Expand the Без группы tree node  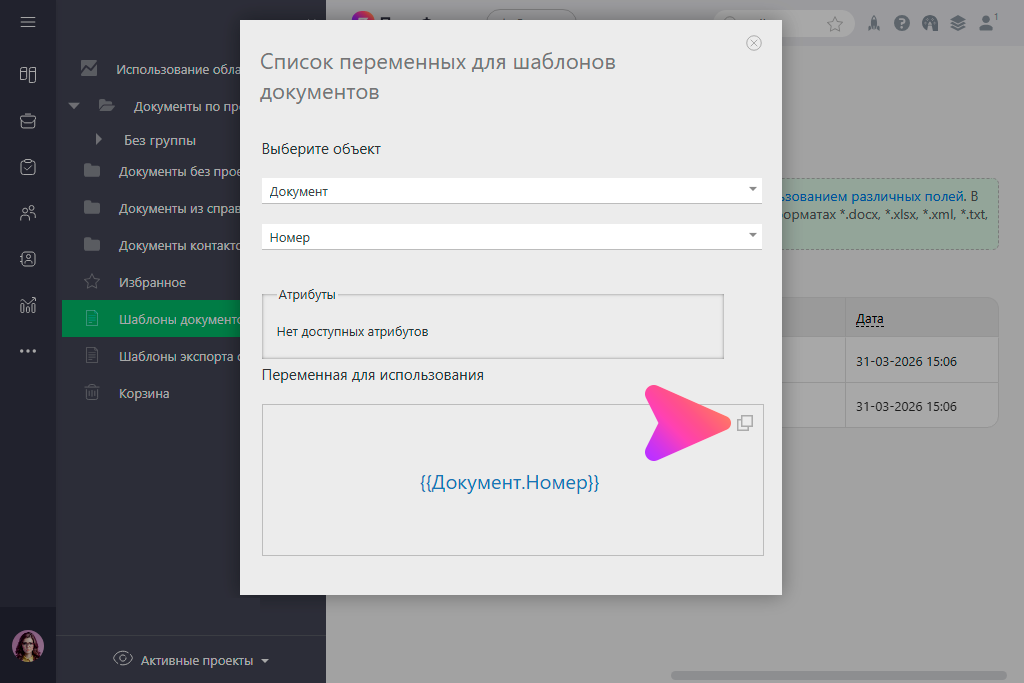tap(98, 140)
